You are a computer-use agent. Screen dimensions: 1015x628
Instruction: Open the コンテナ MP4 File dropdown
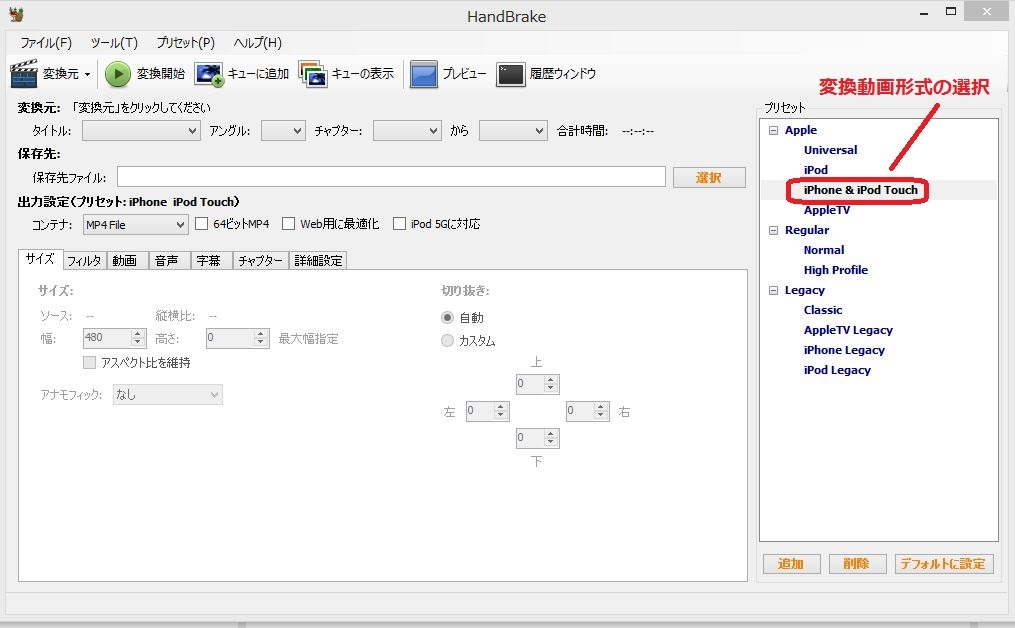(x=135, y=225)
